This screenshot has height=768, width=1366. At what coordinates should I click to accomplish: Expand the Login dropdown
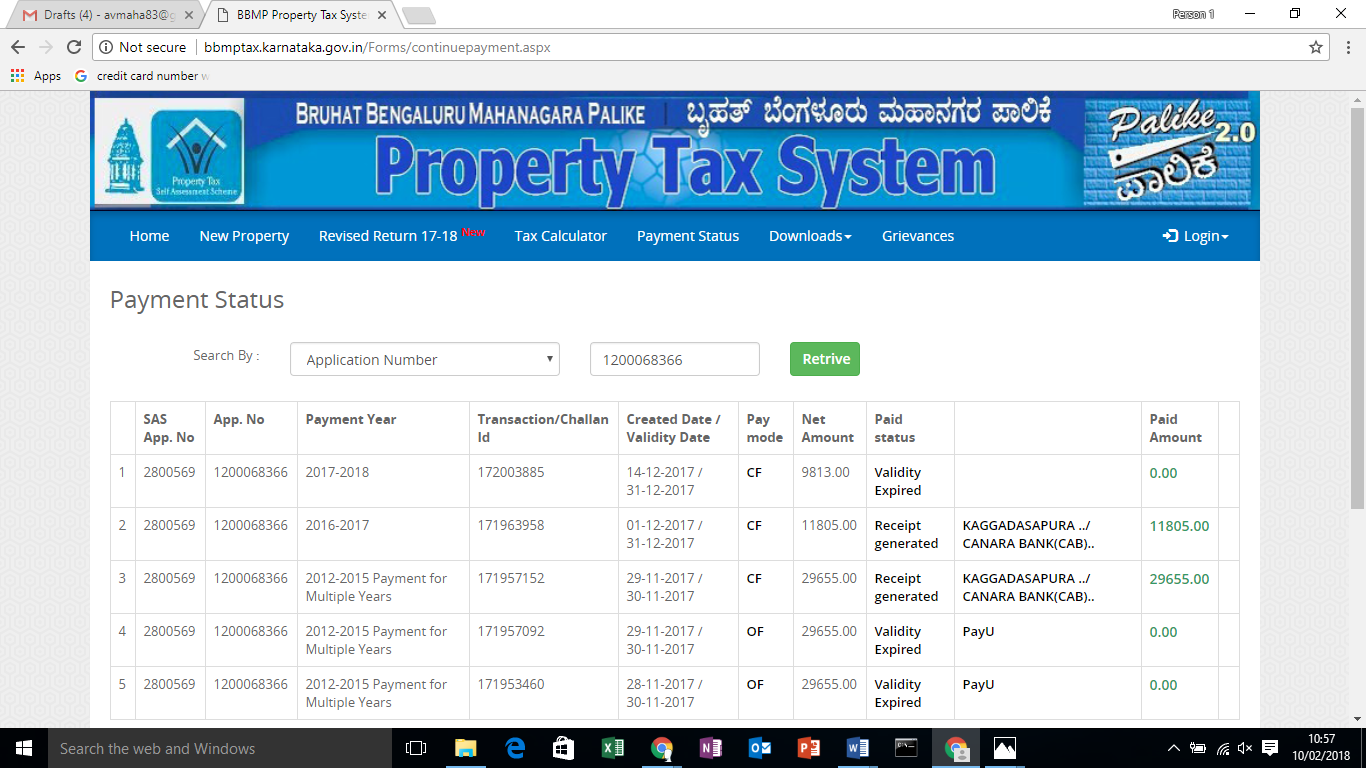(x=1195, y=236)
